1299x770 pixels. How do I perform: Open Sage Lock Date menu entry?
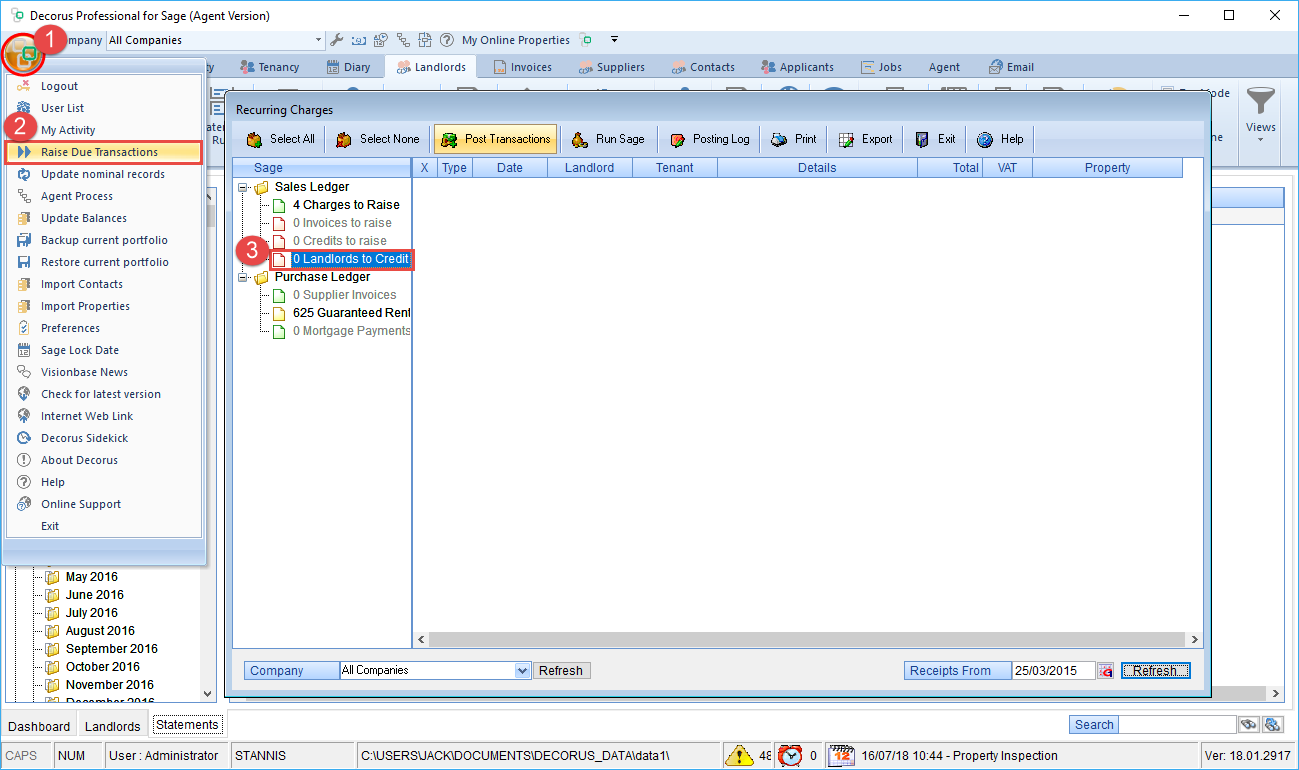(105, 350)
